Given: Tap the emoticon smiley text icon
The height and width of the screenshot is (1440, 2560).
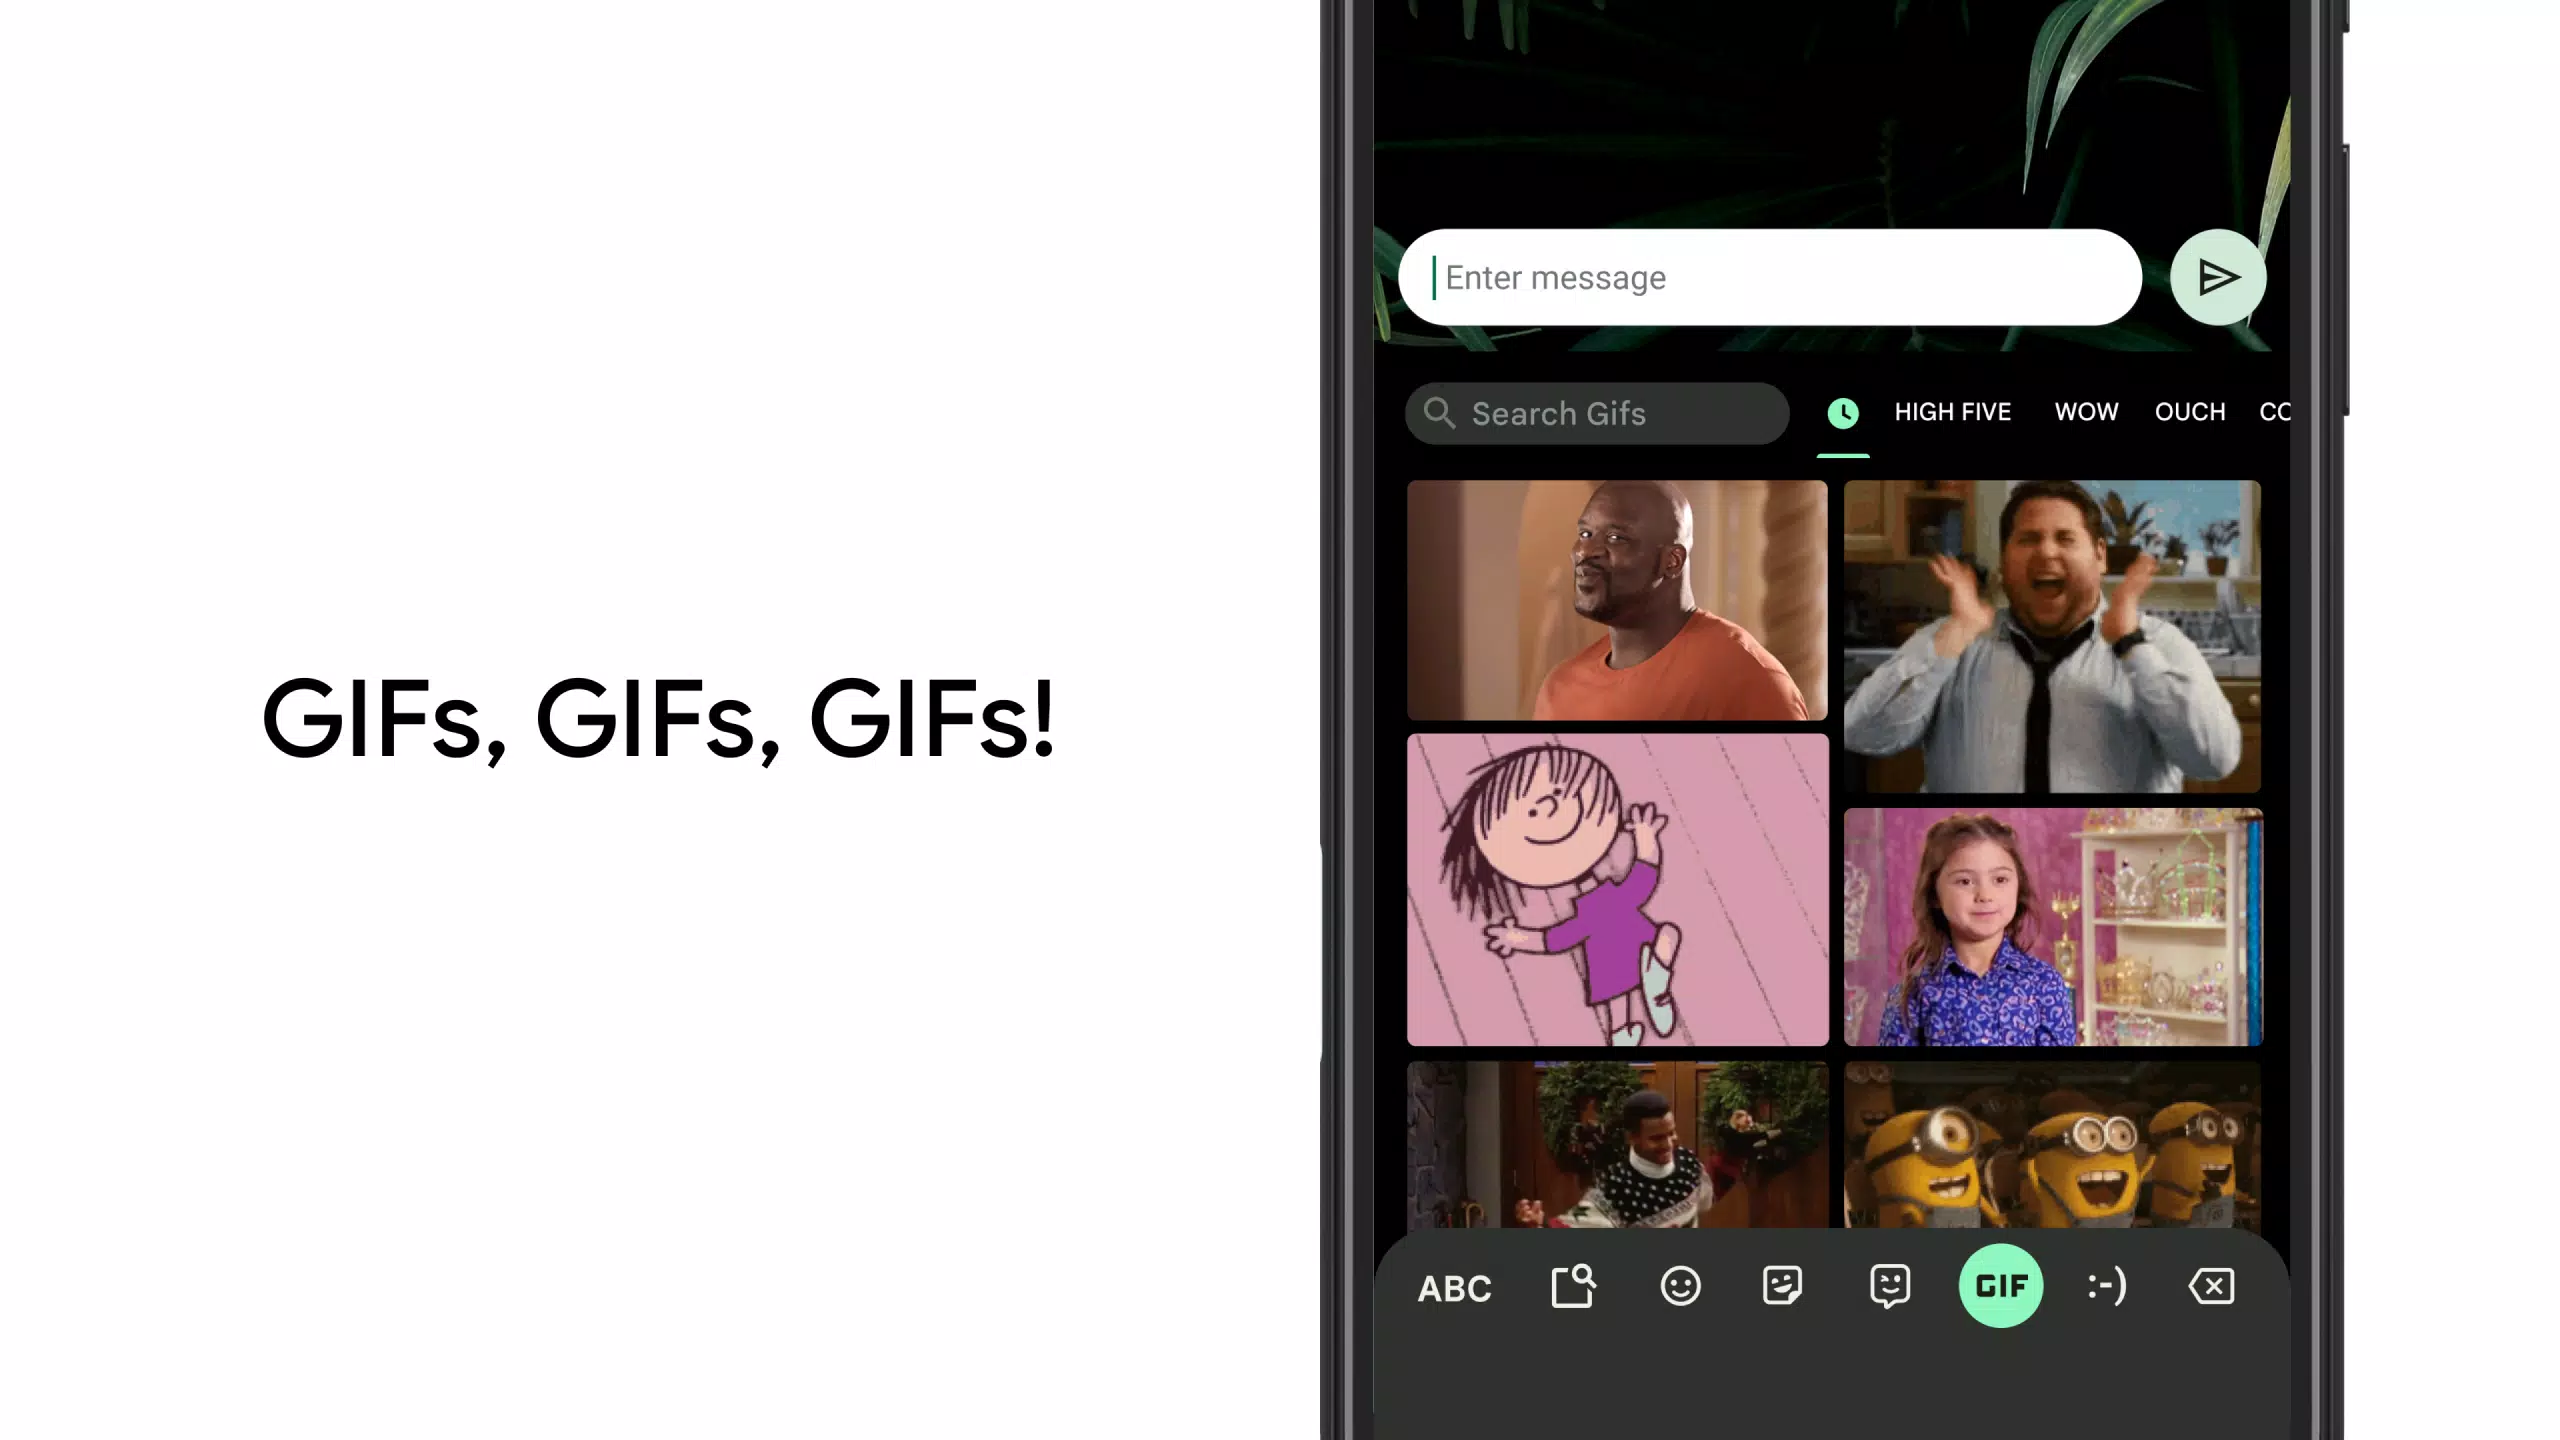Looking at the screenshot, I should (x=2106, y=1287).
